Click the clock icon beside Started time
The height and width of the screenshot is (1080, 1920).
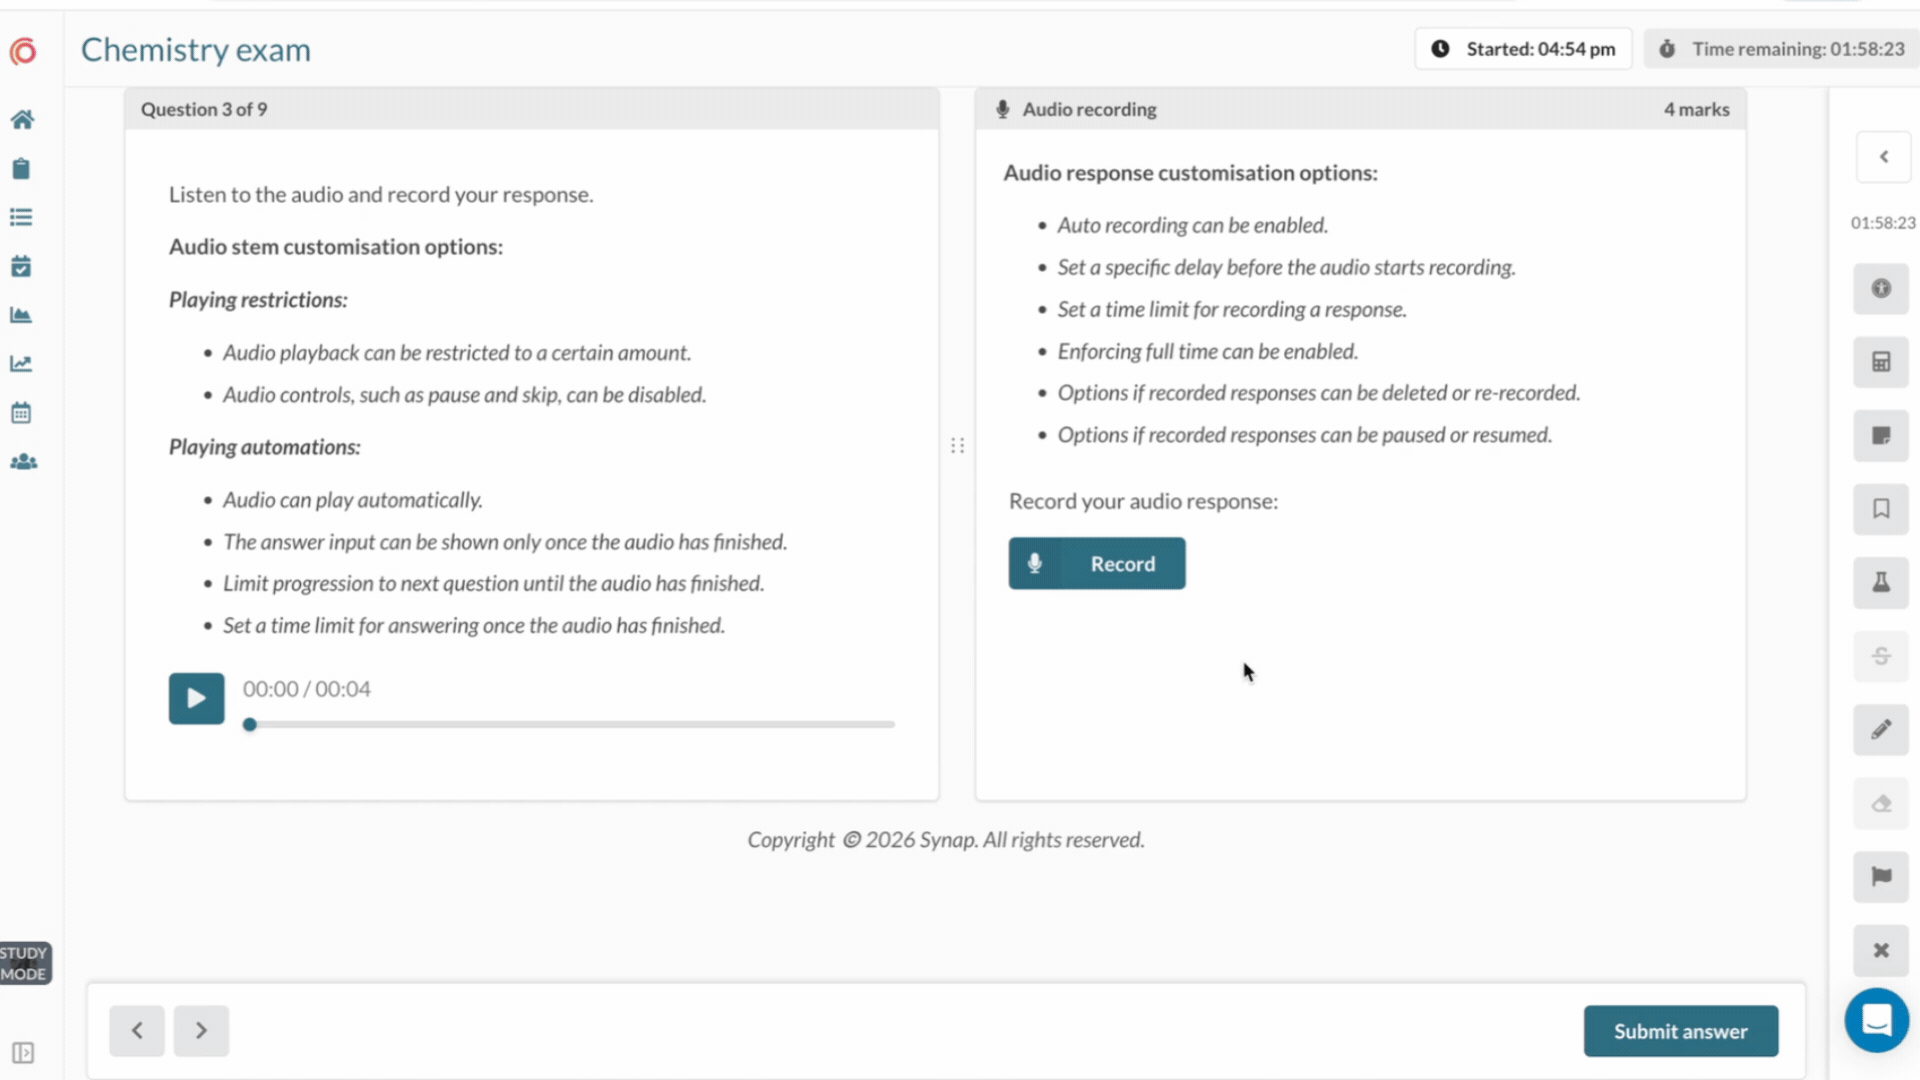click(1440, 49)
